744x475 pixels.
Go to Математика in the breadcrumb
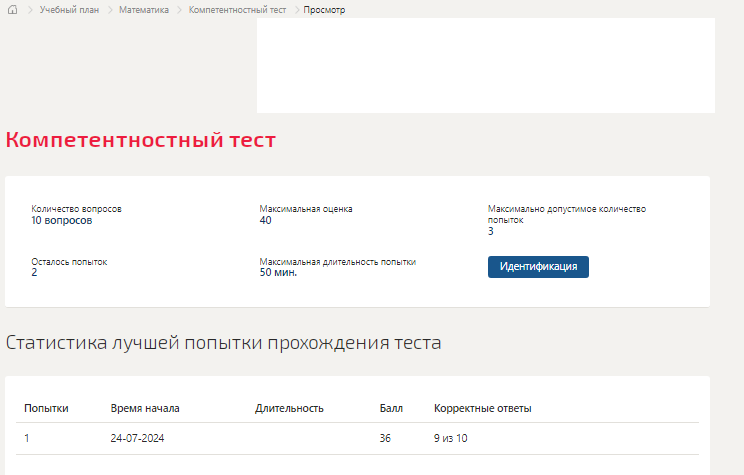[x=143, y=10]
